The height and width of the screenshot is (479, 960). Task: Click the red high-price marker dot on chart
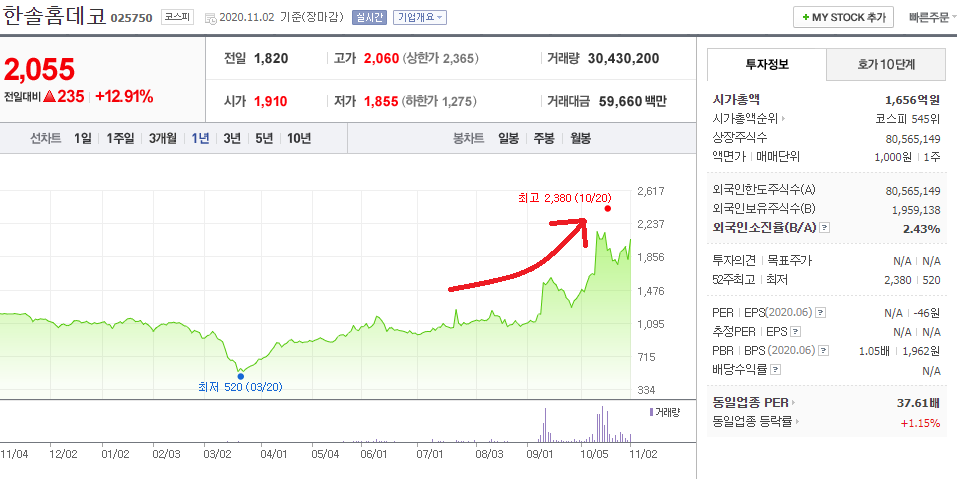tap(607, 208)
